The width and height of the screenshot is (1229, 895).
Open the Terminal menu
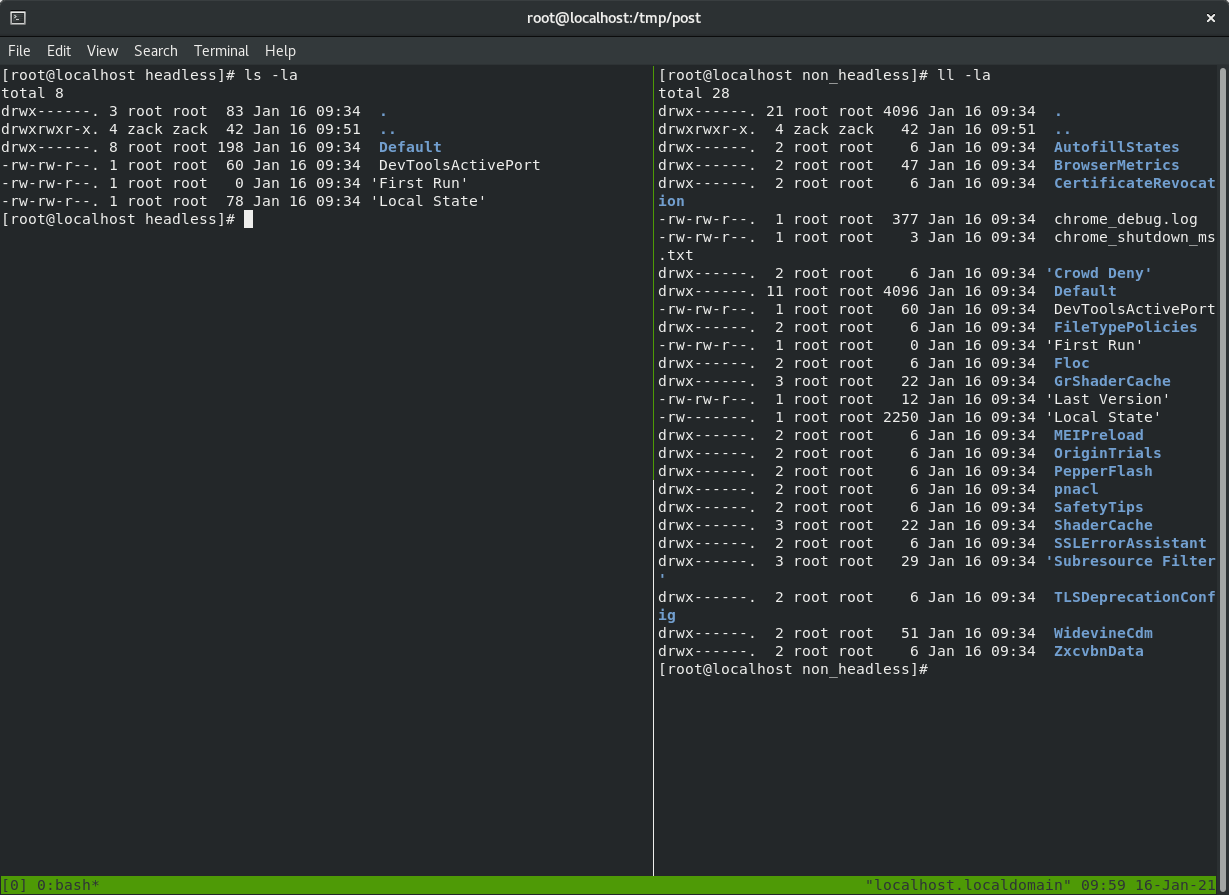[221, 51]
